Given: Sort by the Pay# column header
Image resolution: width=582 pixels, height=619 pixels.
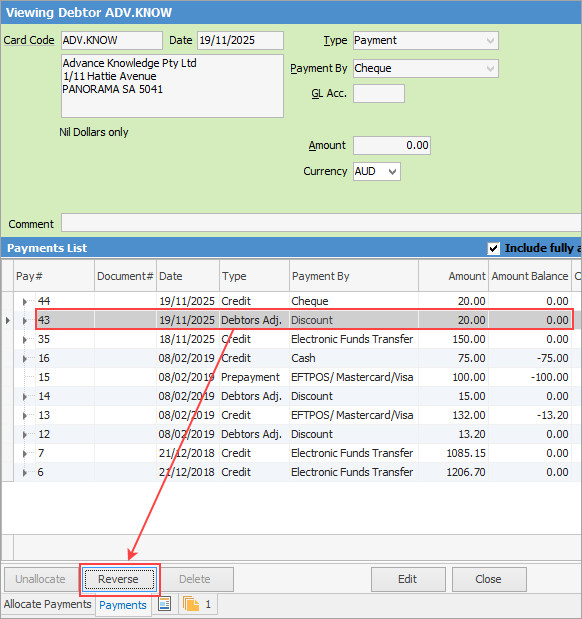Looking at the screenshot, I should pyautogui.click(x=54, y=276).
